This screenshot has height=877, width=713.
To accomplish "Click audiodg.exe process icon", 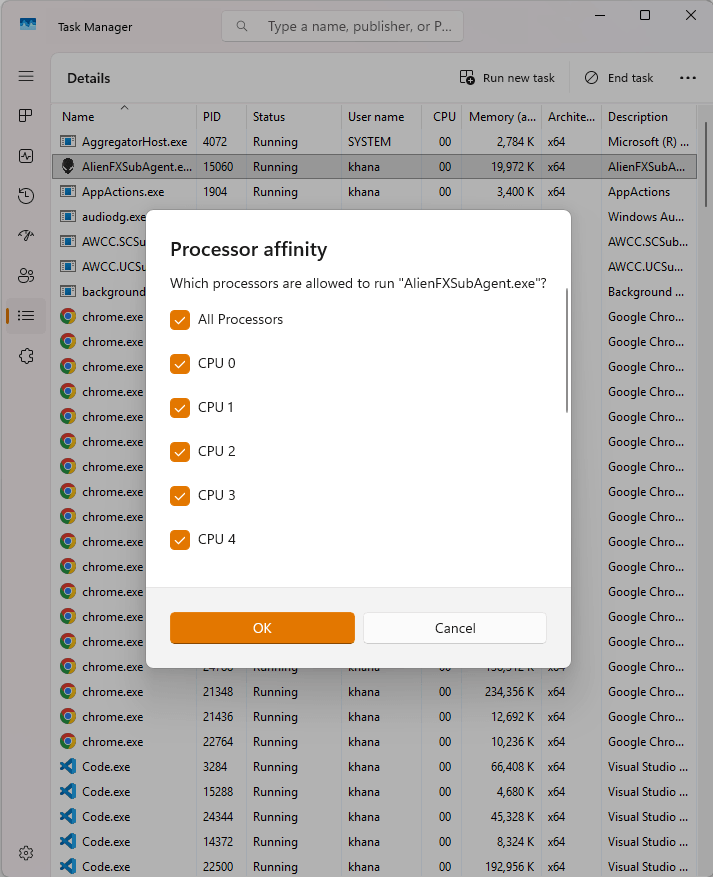I will (x=68, y=216).
